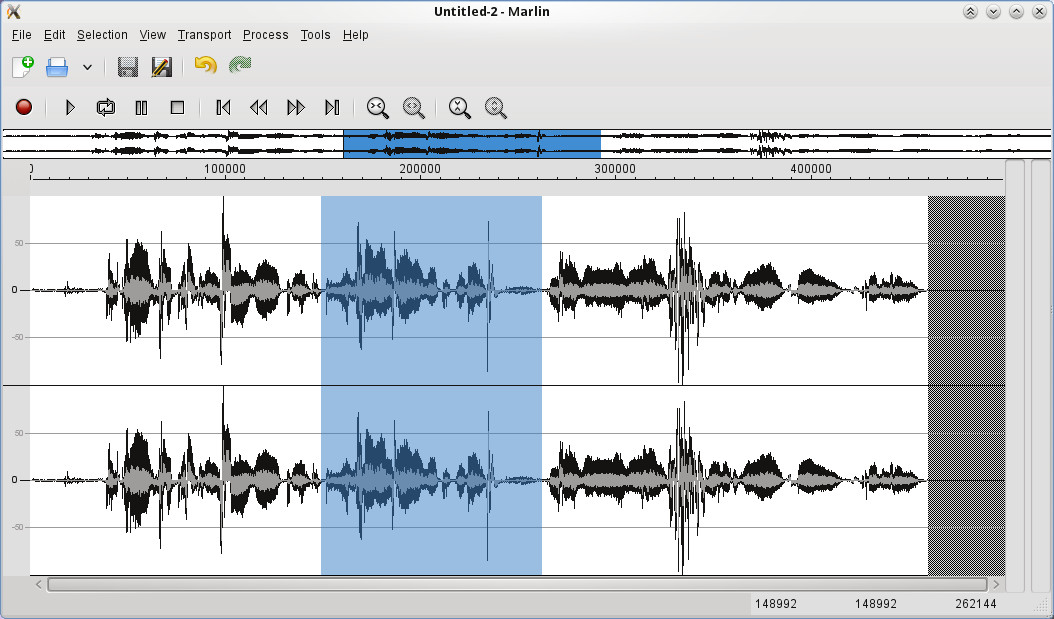The height and width of the screenshot is (619, 1054).
Task: Start recording with the red Record button
Action: (x=24, y=107)
